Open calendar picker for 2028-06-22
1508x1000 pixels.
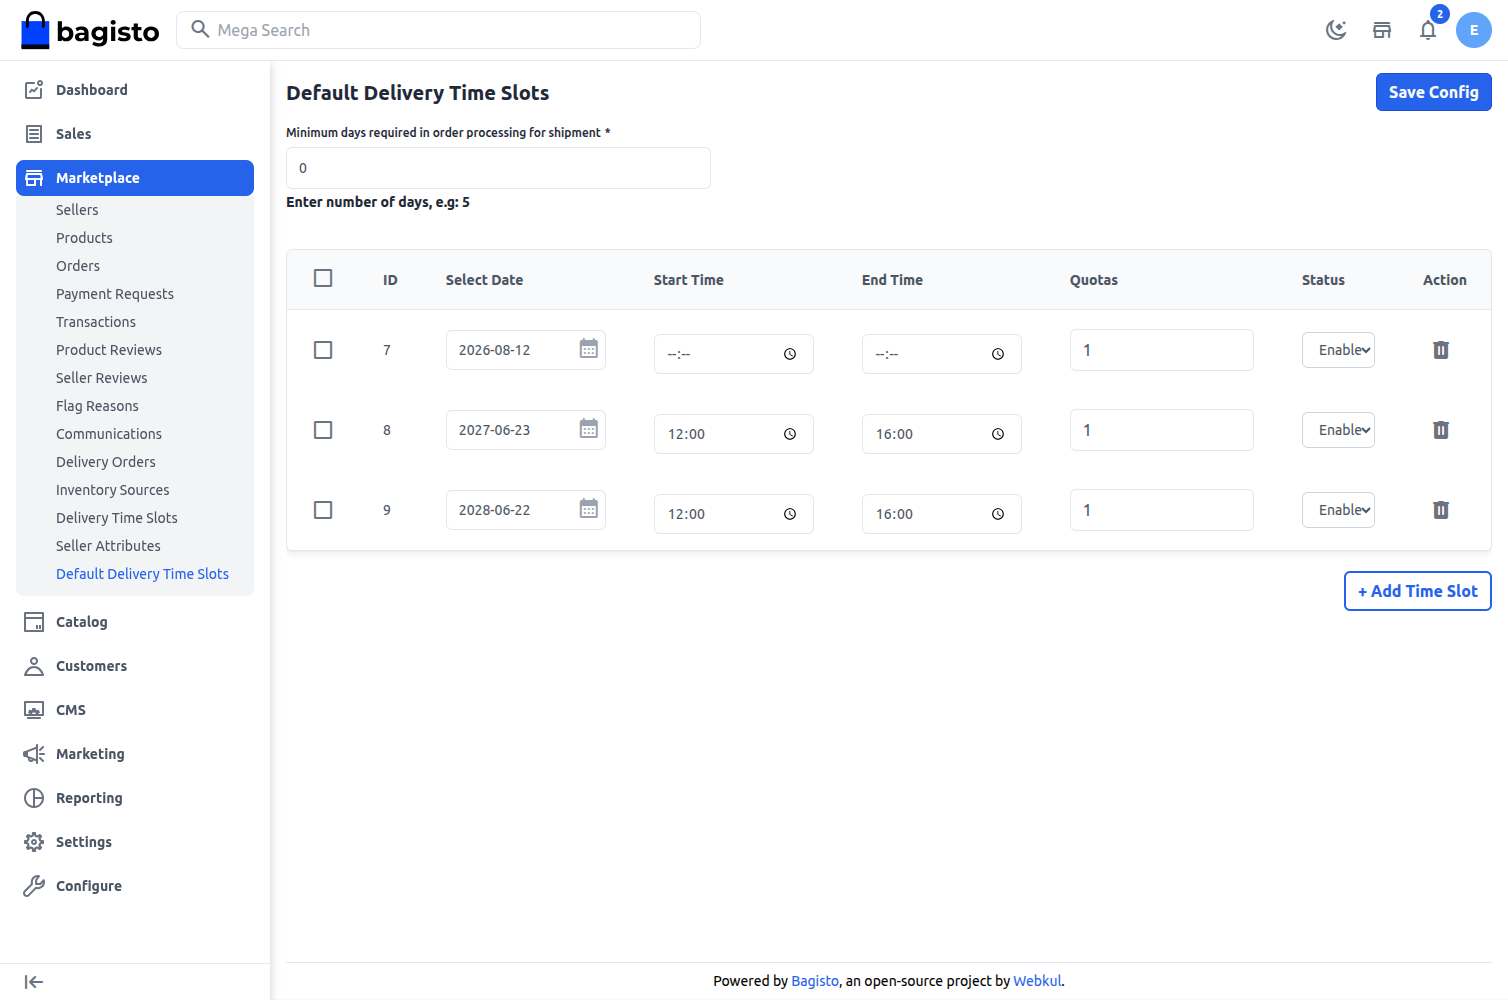589,509
